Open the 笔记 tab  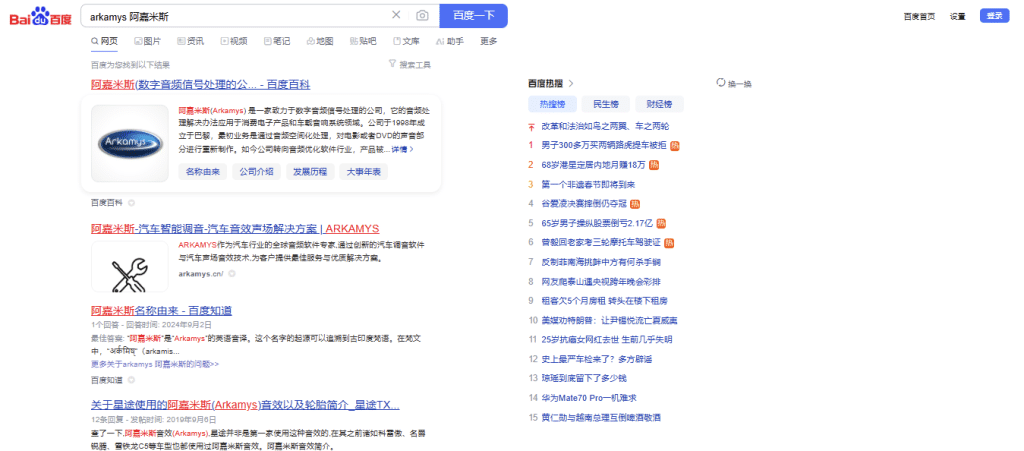click(277, 41)
